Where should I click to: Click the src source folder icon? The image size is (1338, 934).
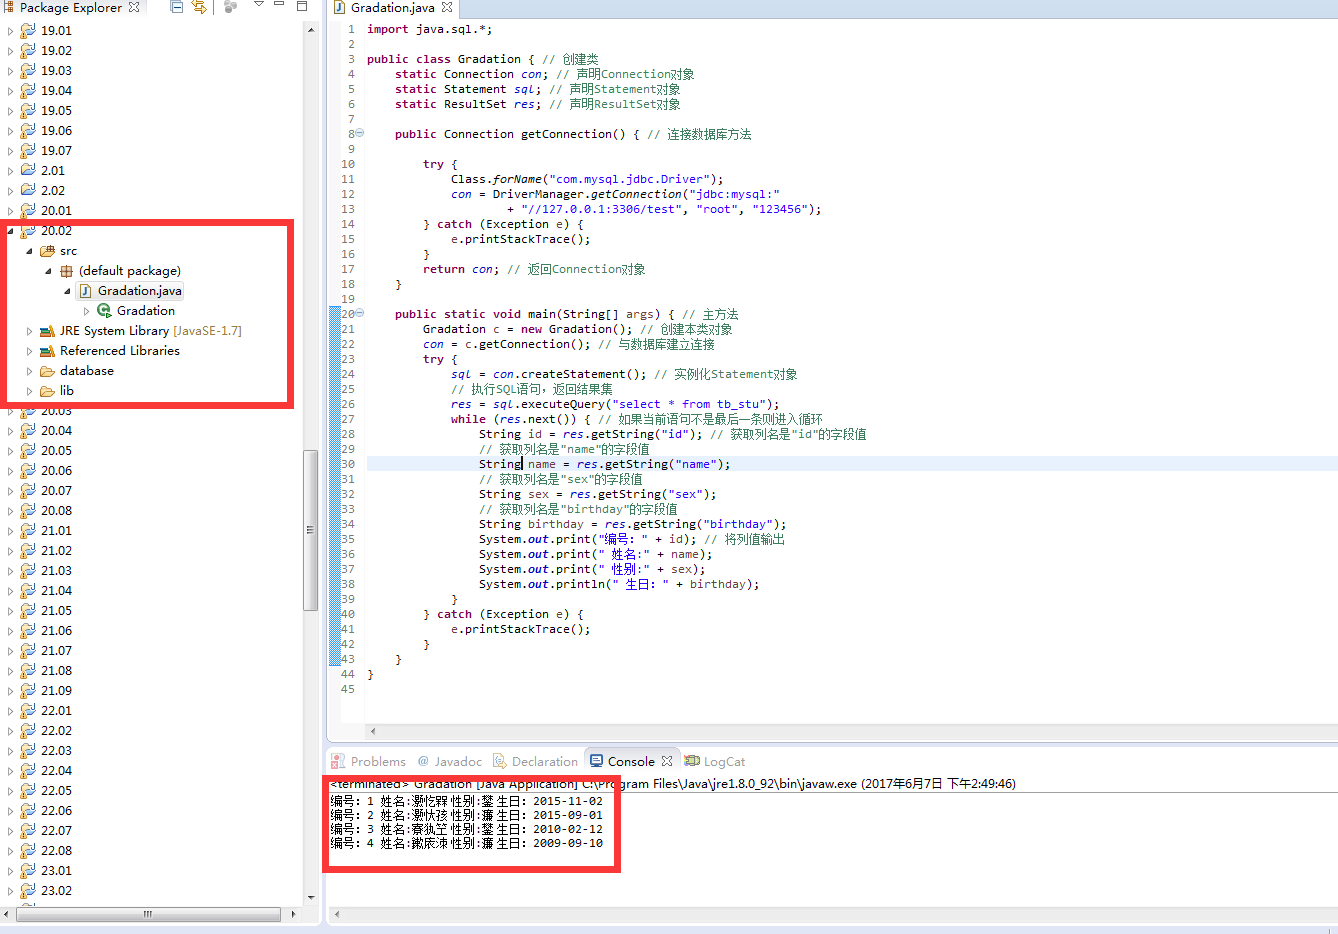pos(47,251)
